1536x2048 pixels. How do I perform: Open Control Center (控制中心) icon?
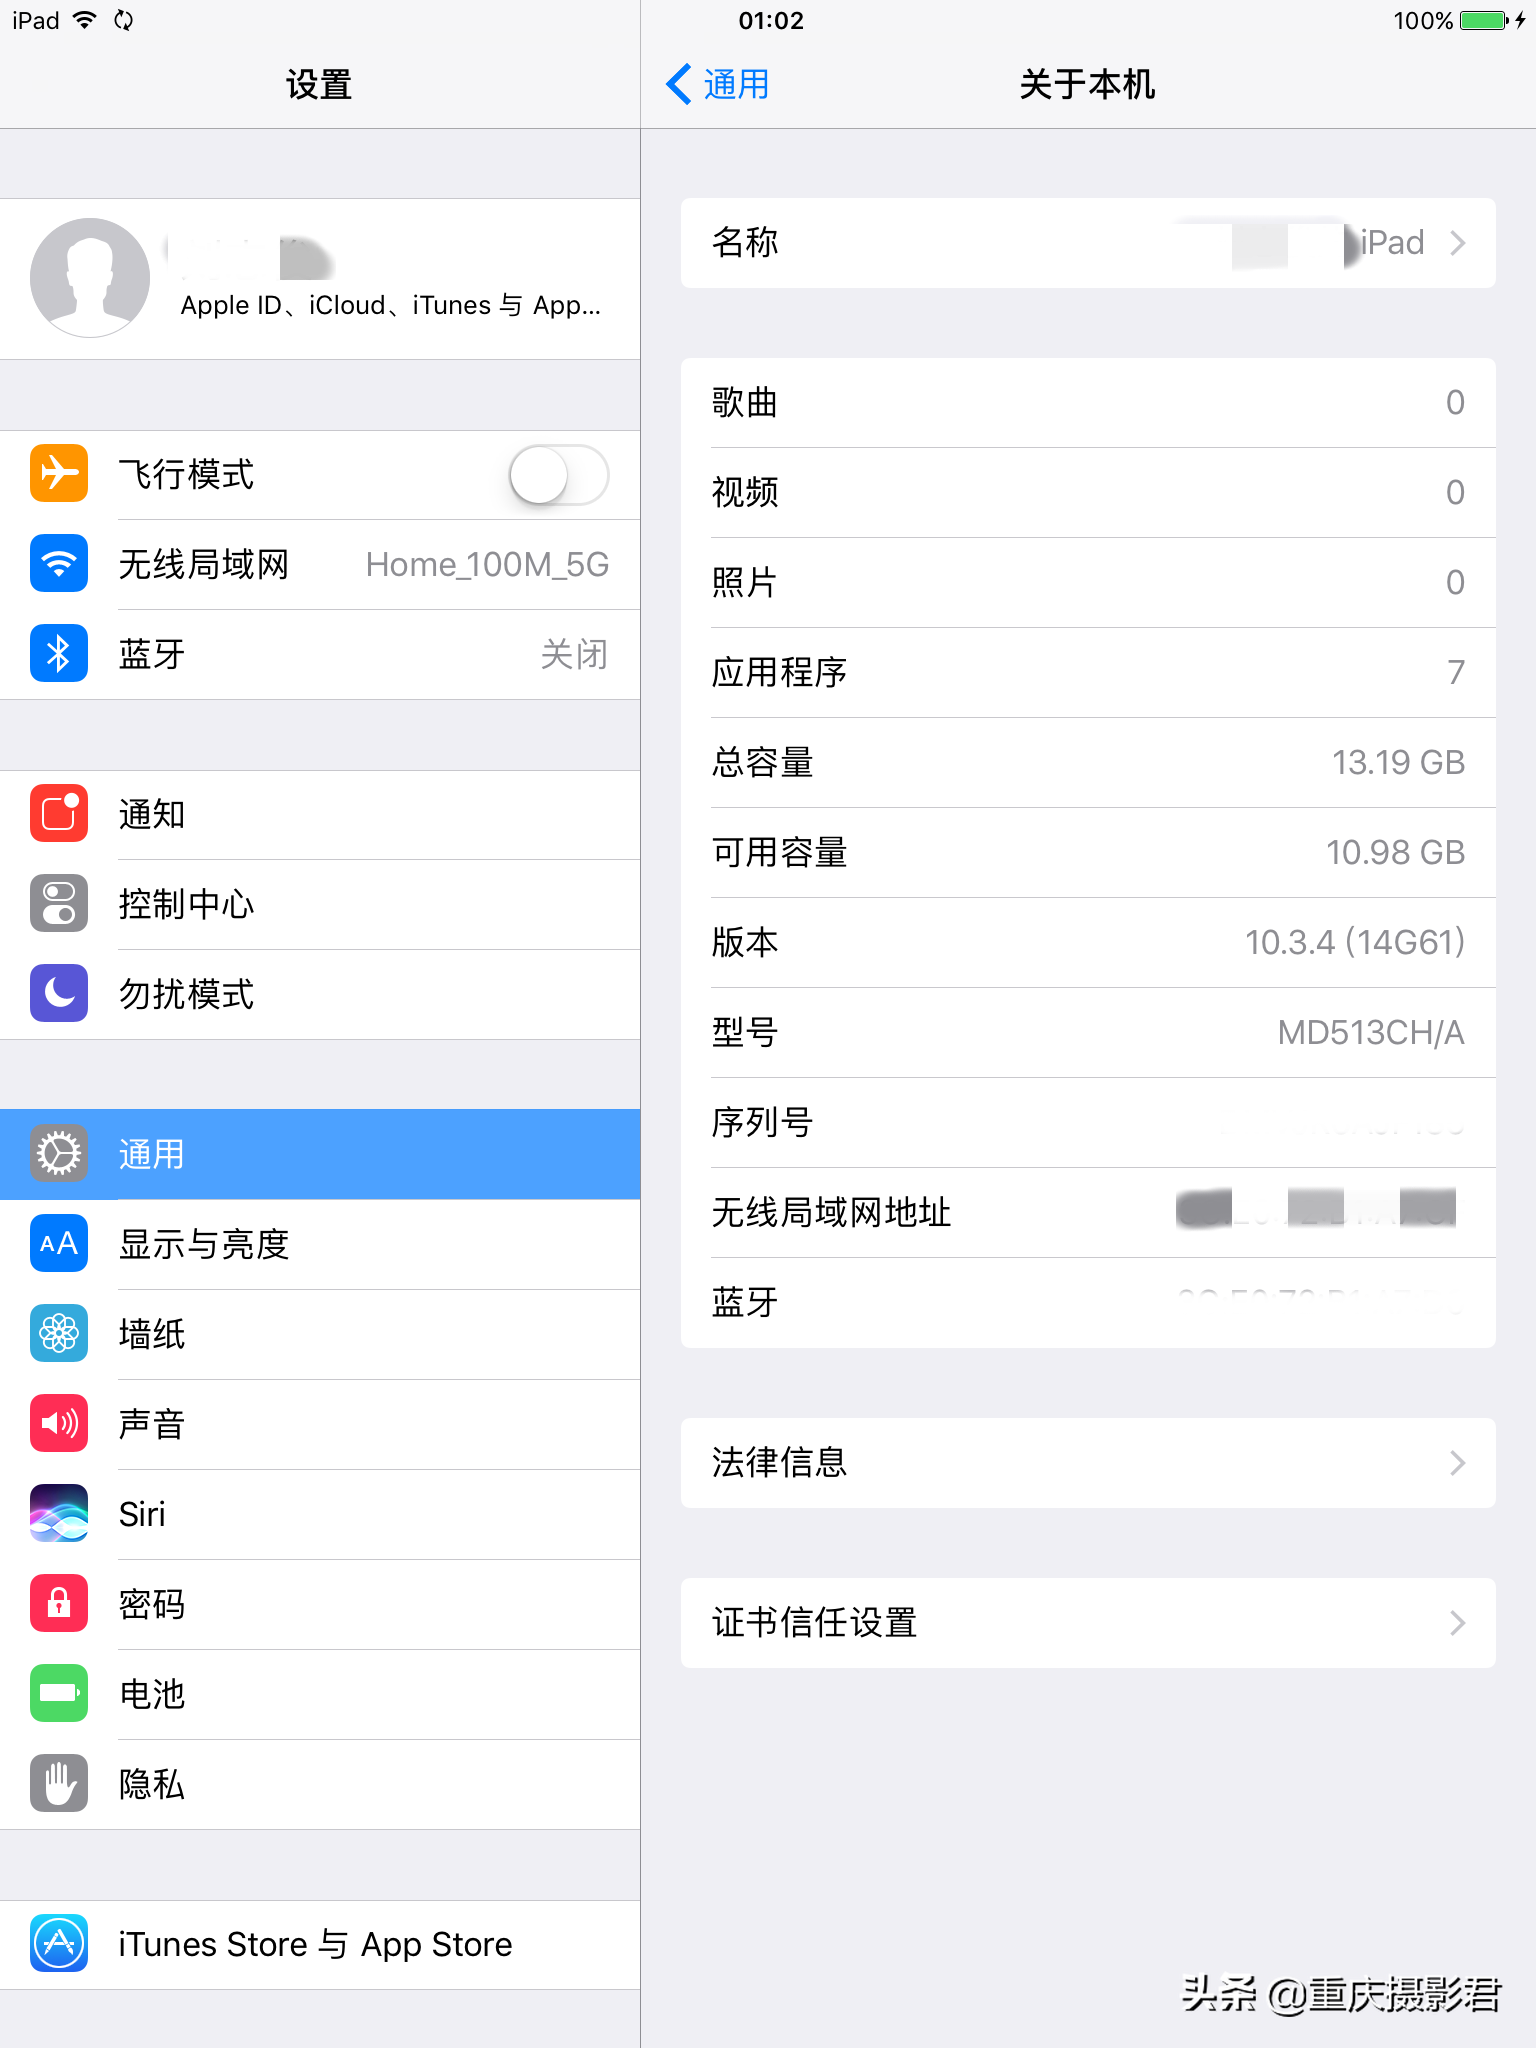(x=59, y=903)
